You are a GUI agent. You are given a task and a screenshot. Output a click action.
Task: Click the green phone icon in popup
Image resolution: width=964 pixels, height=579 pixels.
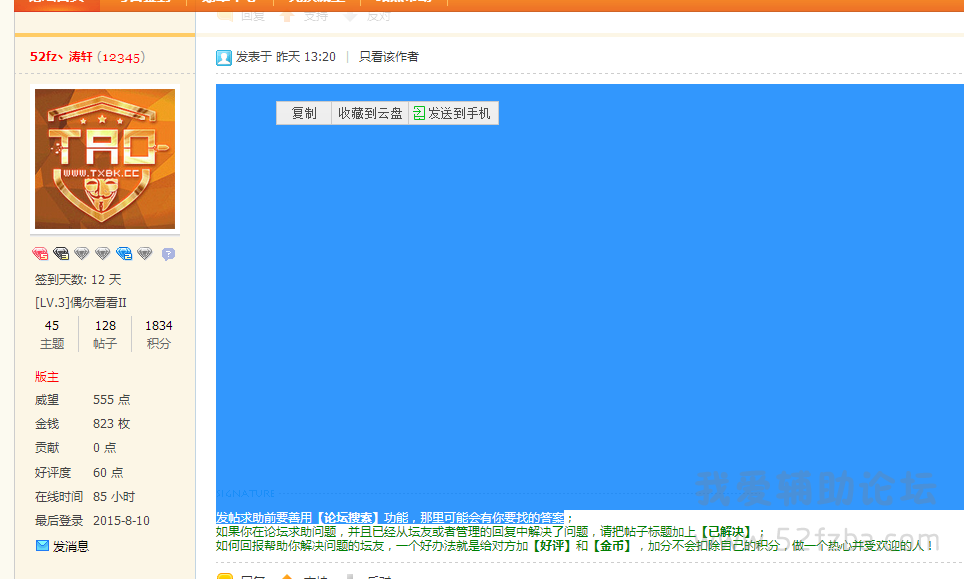coord(419,114)
